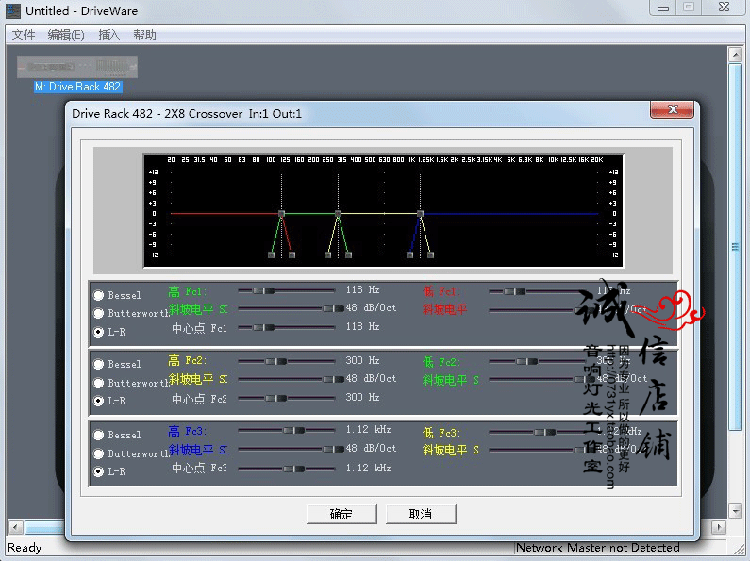Viewport: 750px width, 561px height.
Task: Click the M: Drive Rack 482 device label
Action: pyautogui.click(x=78, y=87)
